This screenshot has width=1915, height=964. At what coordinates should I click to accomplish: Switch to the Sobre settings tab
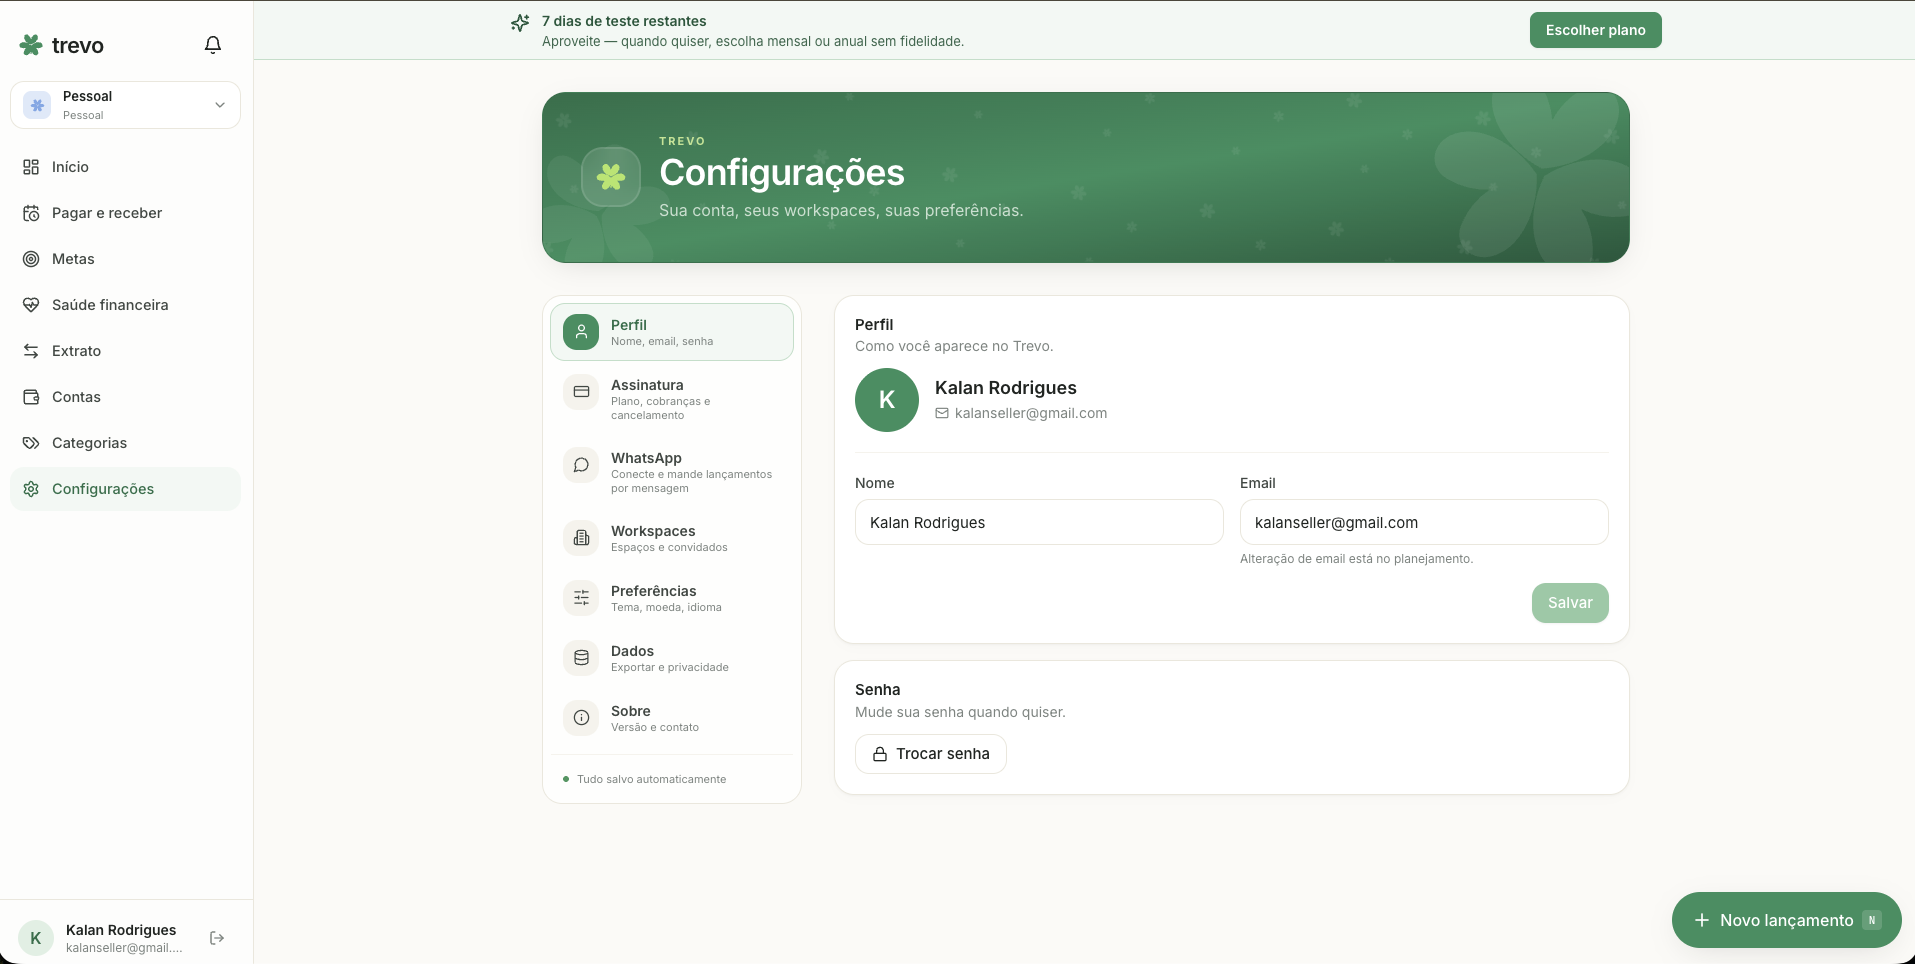coord(672,718)
